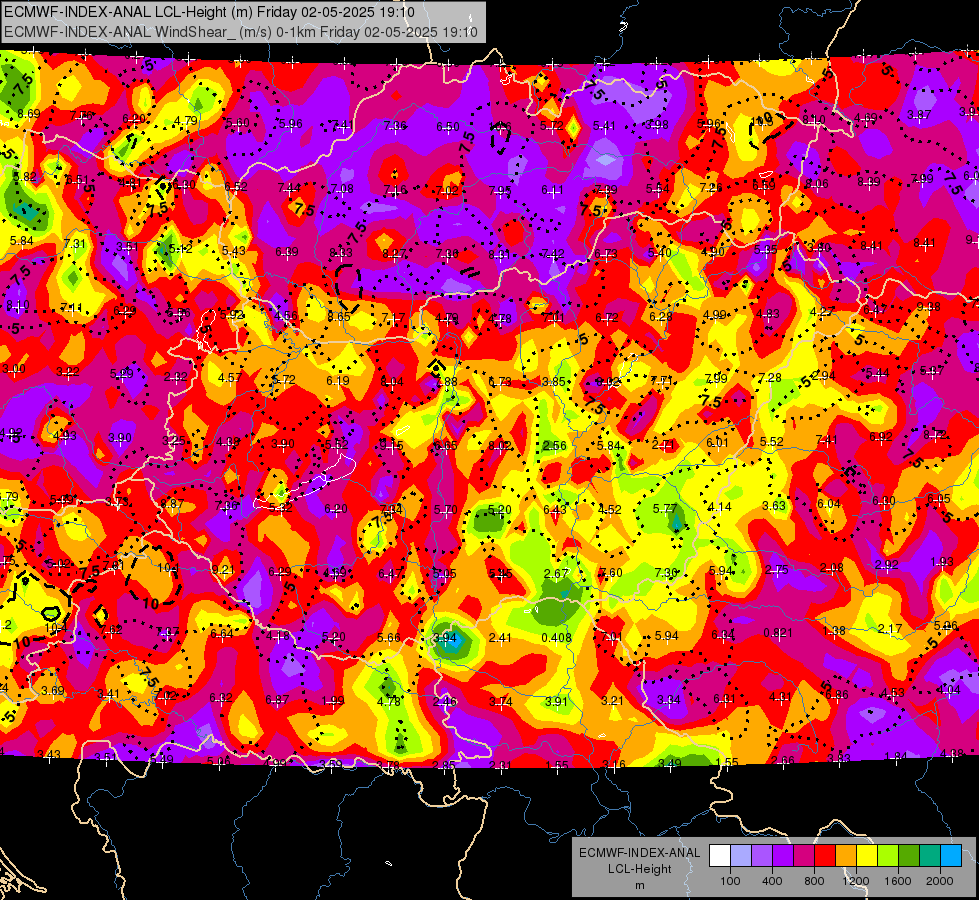Click the grid value 3.63

(774, 505)
